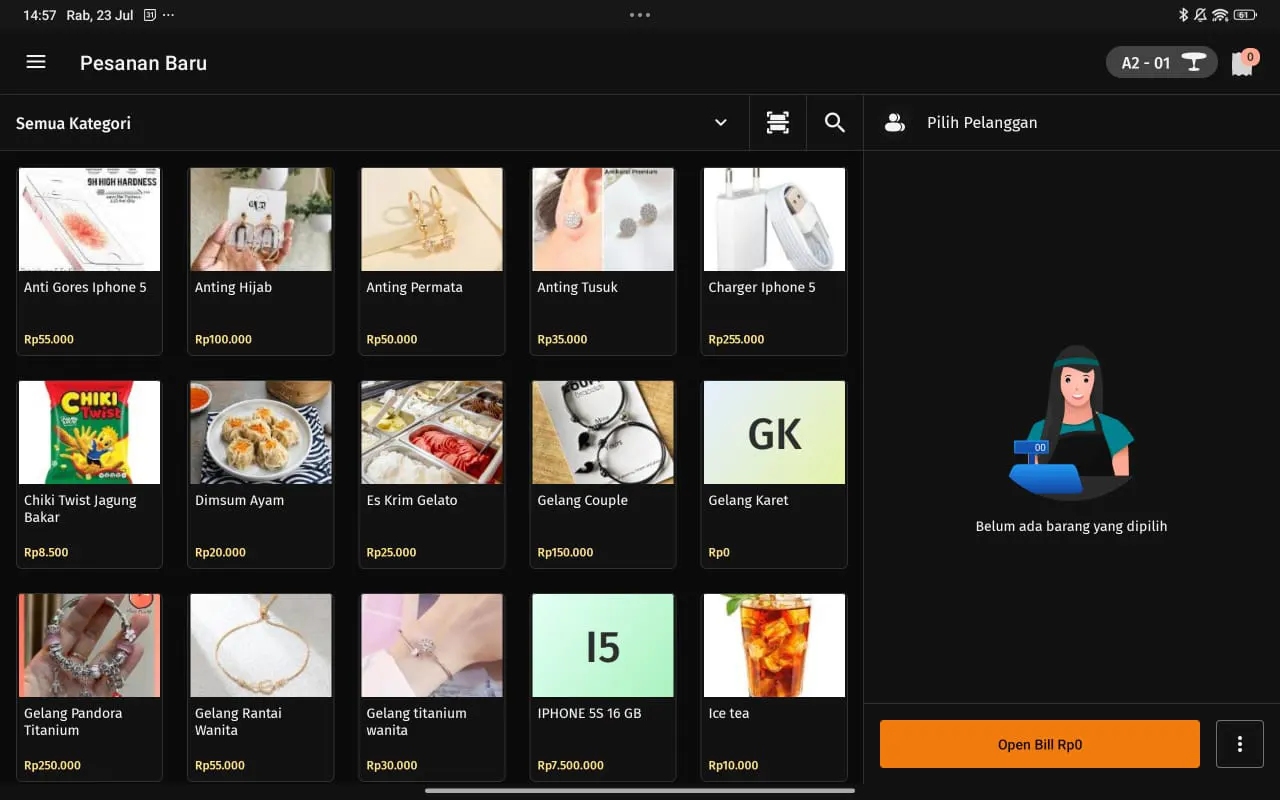1280x800 pixels.
Task: Pick the IPHONE 5S 16 GB tile
Action: point(603,686)
